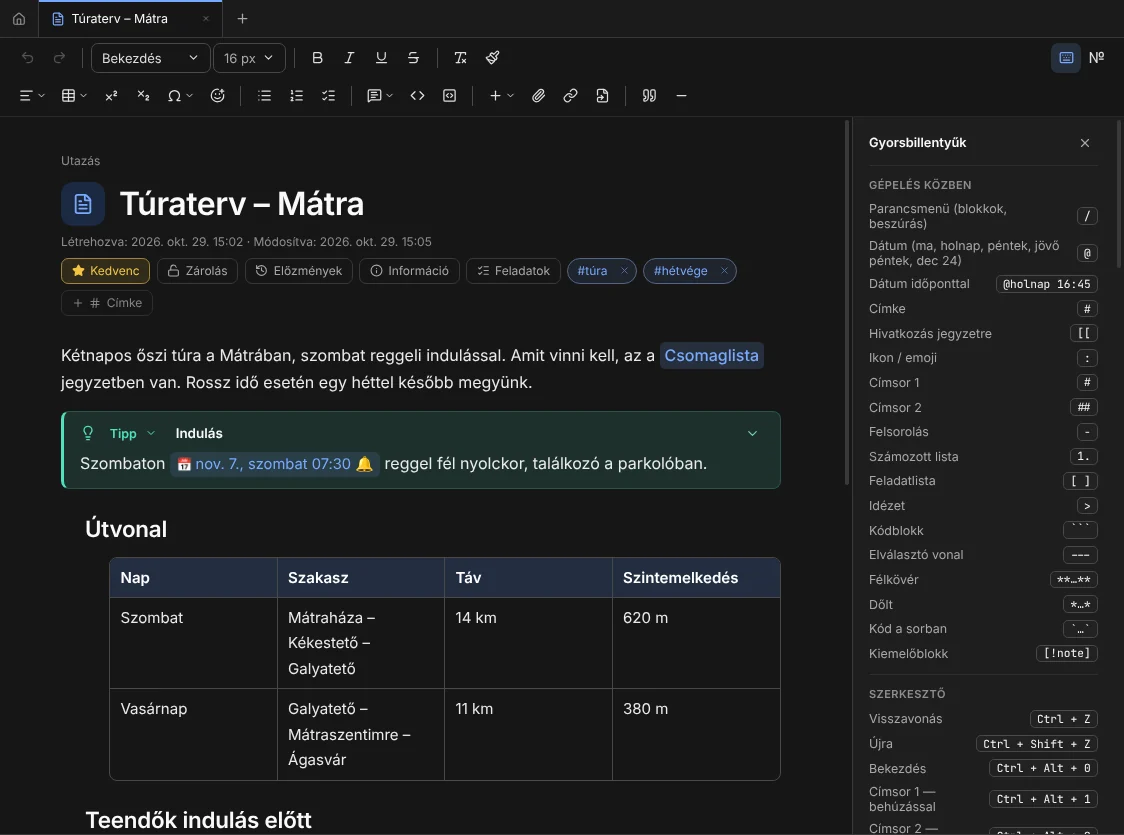Go to the home screen icon
The height and width of the screenshot is (835, 1124).
19,19
